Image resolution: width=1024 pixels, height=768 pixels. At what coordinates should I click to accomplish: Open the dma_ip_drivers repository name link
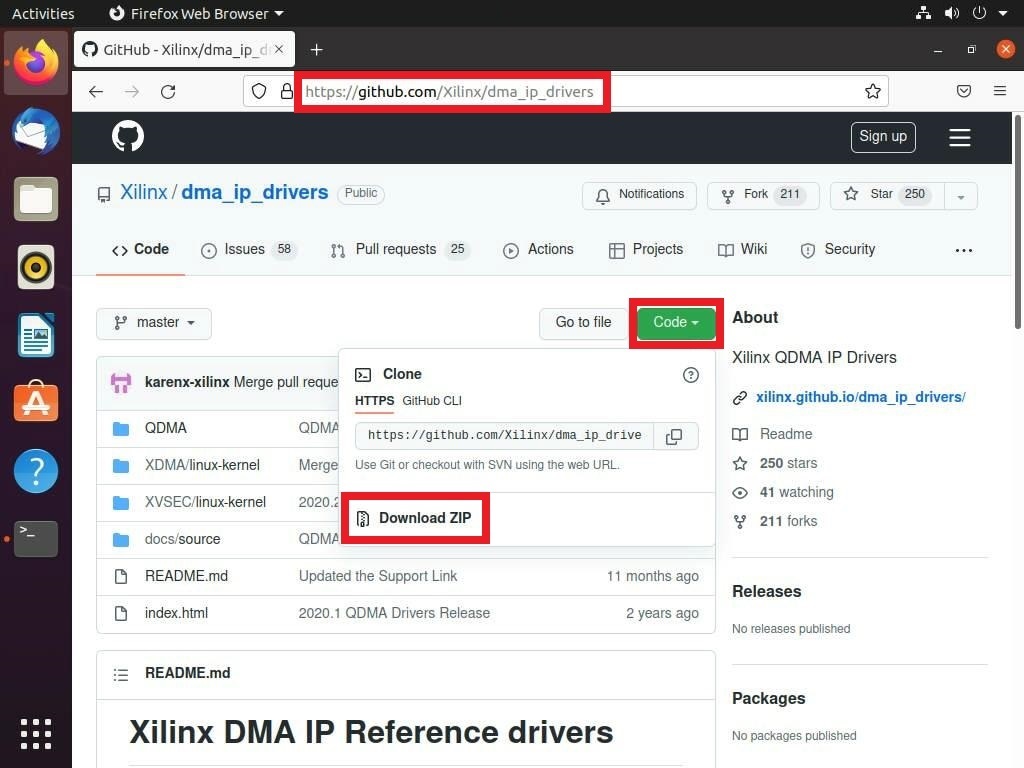(255, 193)
